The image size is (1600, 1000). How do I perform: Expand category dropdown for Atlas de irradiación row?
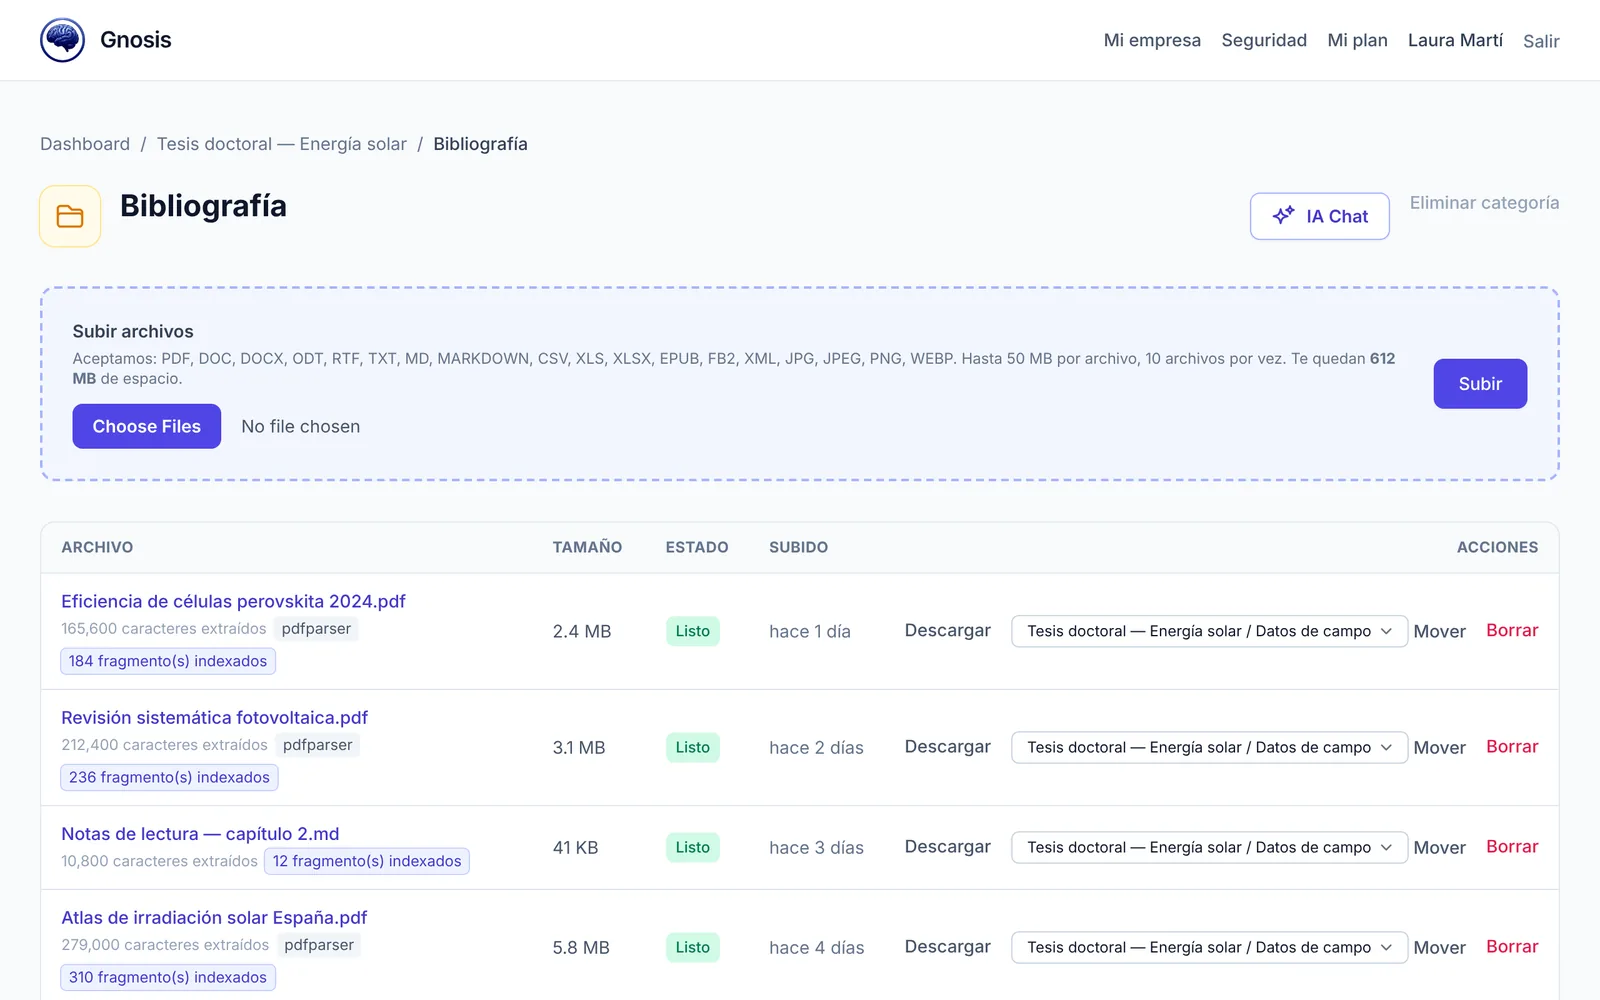[1209, 947]
